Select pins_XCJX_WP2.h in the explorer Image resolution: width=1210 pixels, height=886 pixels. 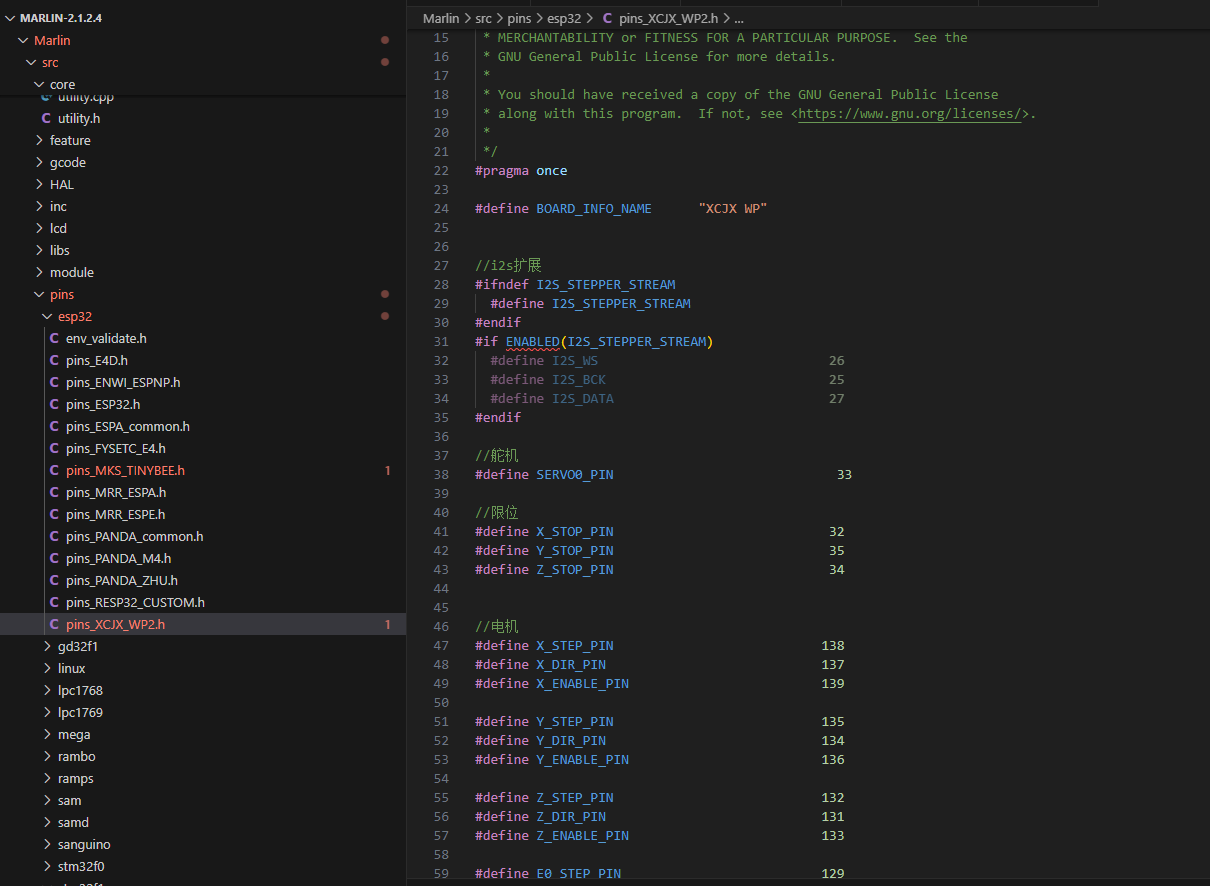coord(203,624)
